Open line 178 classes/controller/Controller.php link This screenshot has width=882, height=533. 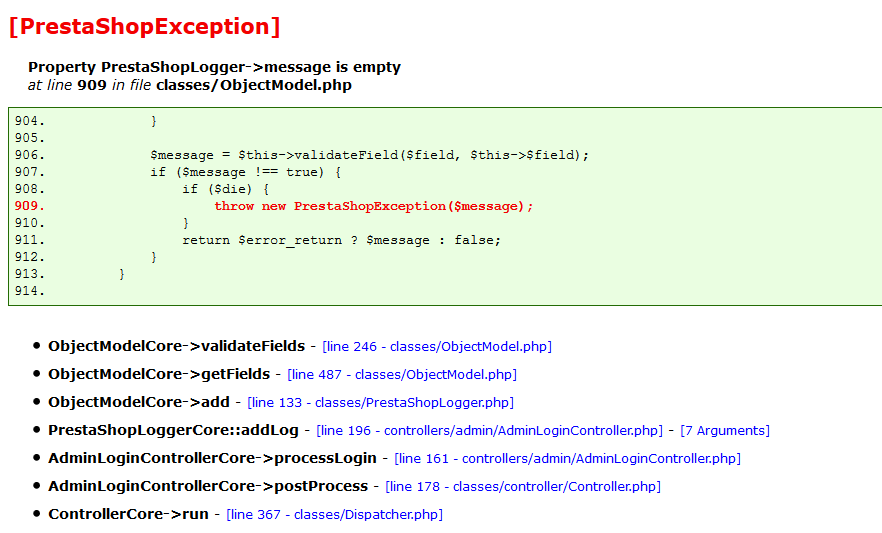523,487
